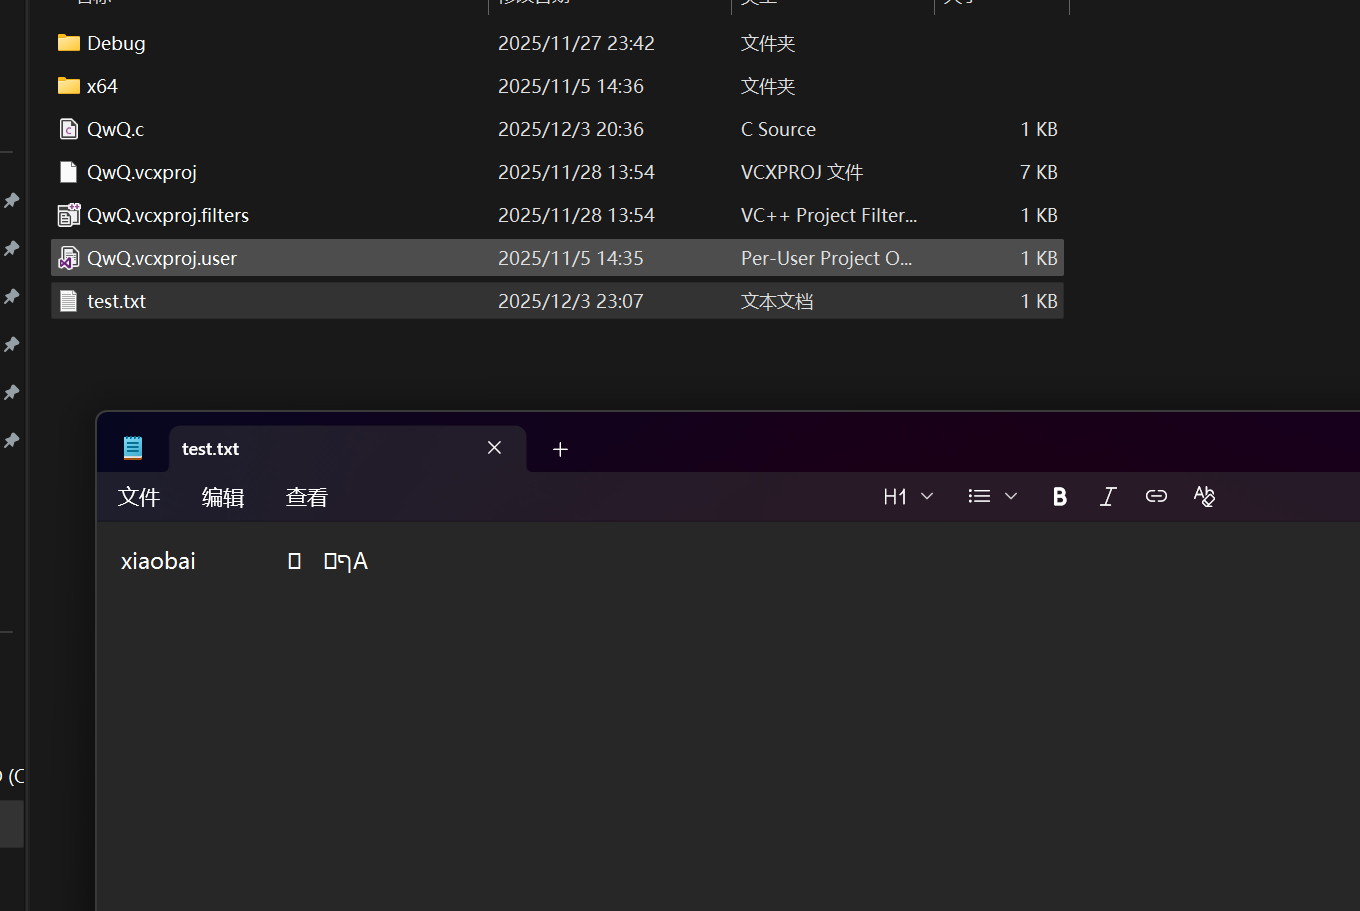The image size is (1360, 911).
Task: Click the 'VC++ Project Filter...' type label
Action: (829, 215)
